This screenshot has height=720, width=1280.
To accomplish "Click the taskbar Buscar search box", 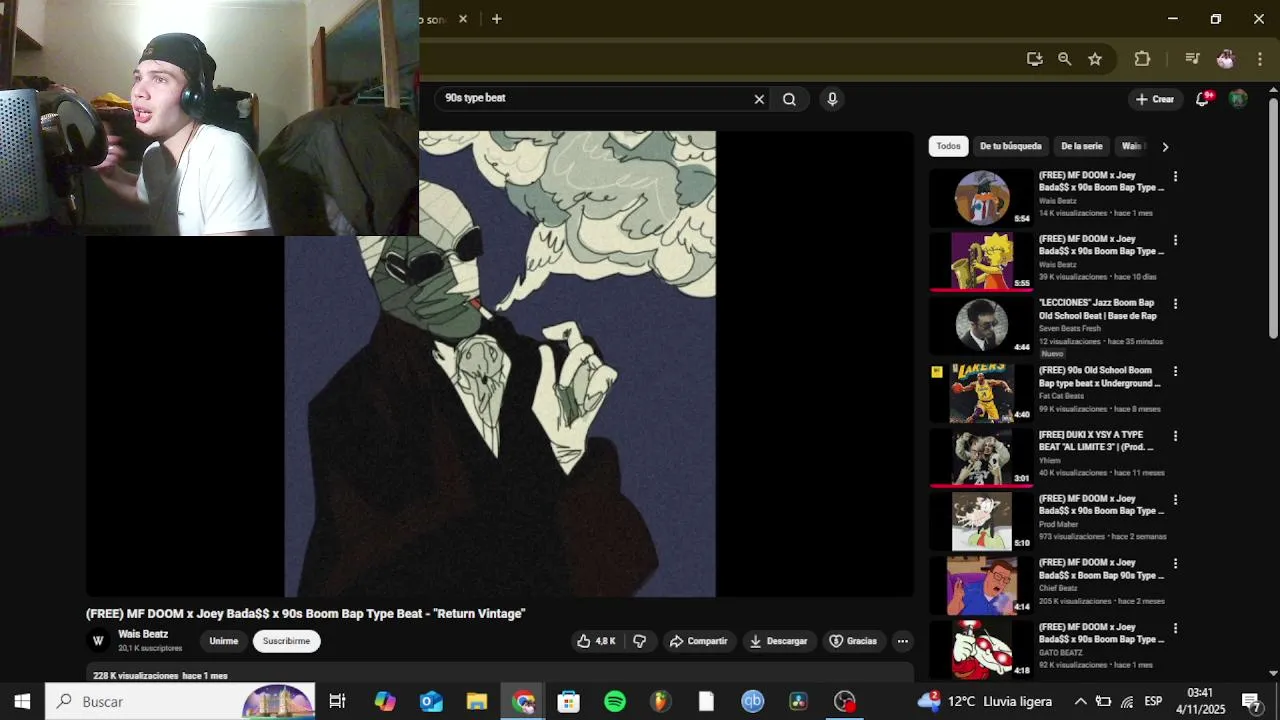I will 180,702.
